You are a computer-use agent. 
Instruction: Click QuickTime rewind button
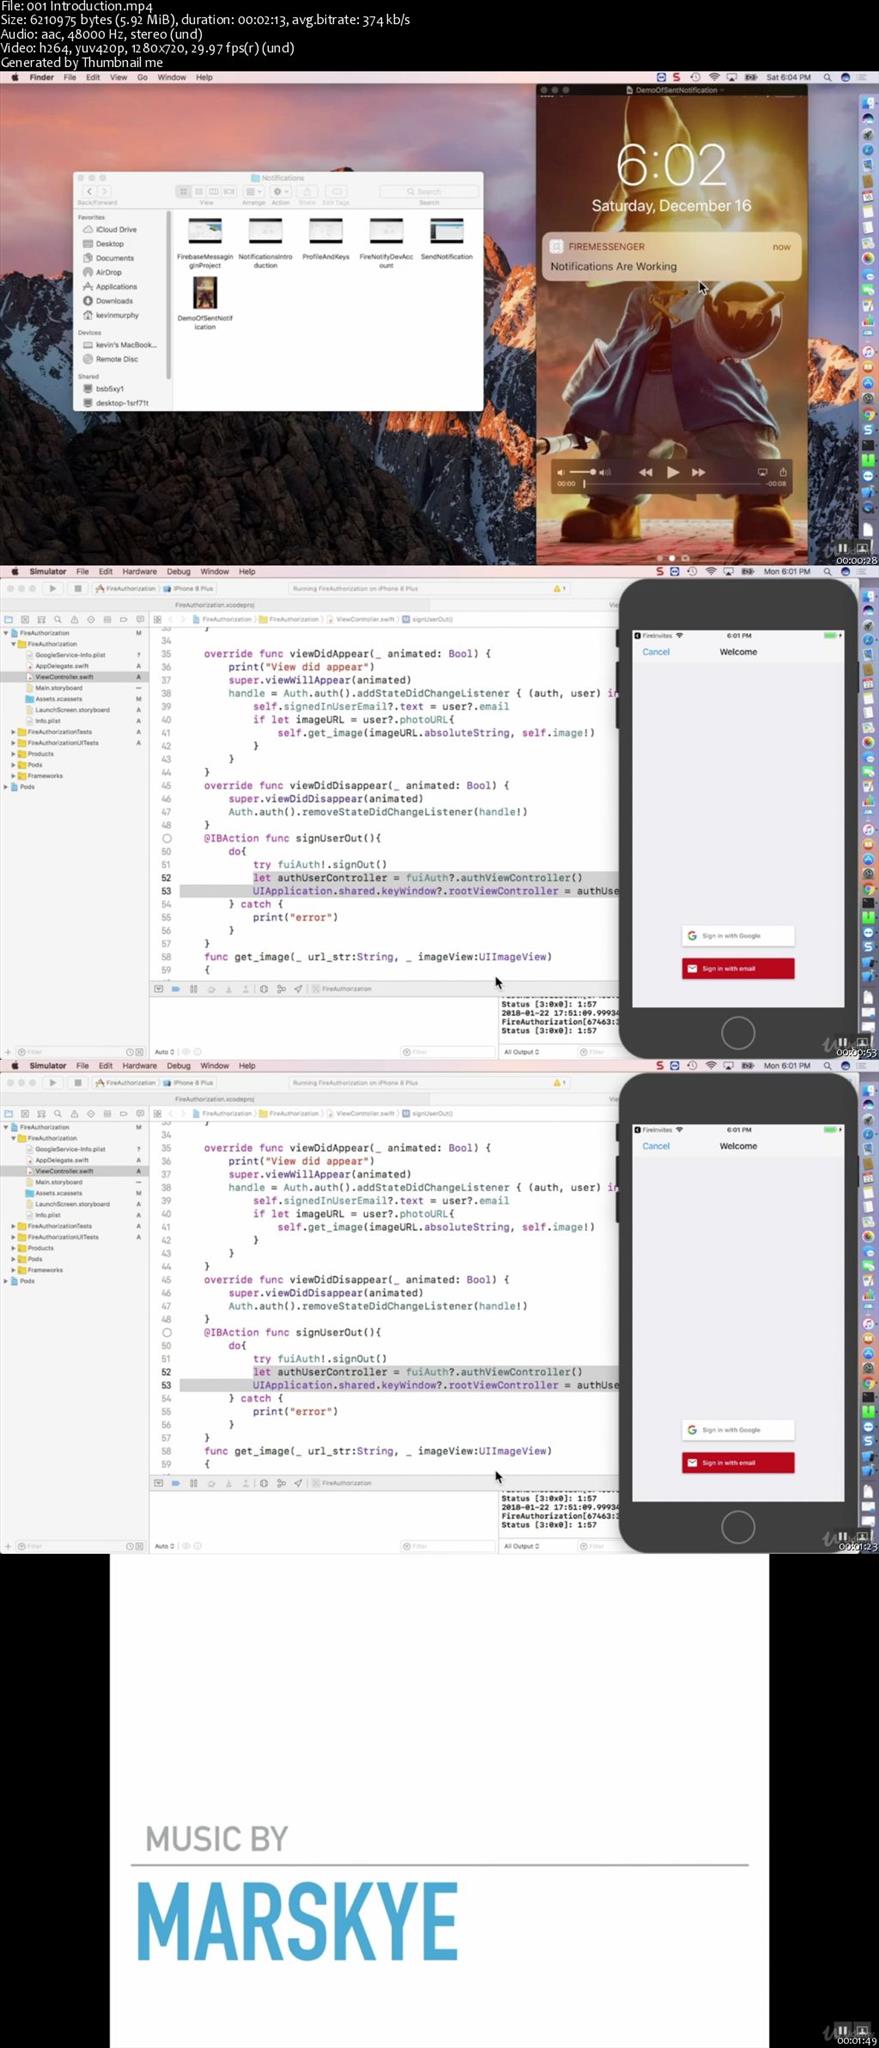(x=646, y=472)
